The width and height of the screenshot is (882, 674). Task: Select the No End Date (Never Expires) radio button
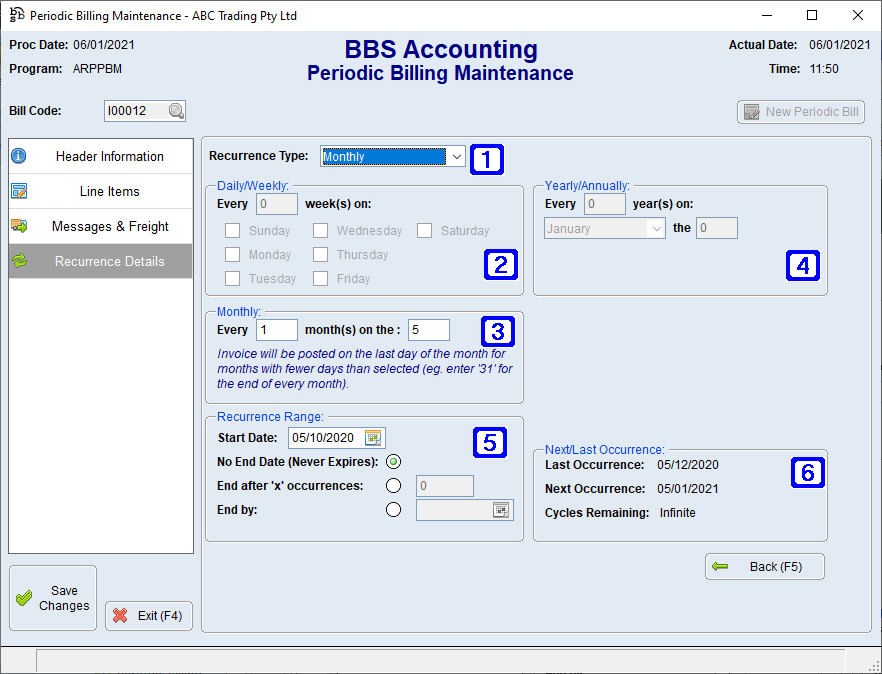coord(394,461)
